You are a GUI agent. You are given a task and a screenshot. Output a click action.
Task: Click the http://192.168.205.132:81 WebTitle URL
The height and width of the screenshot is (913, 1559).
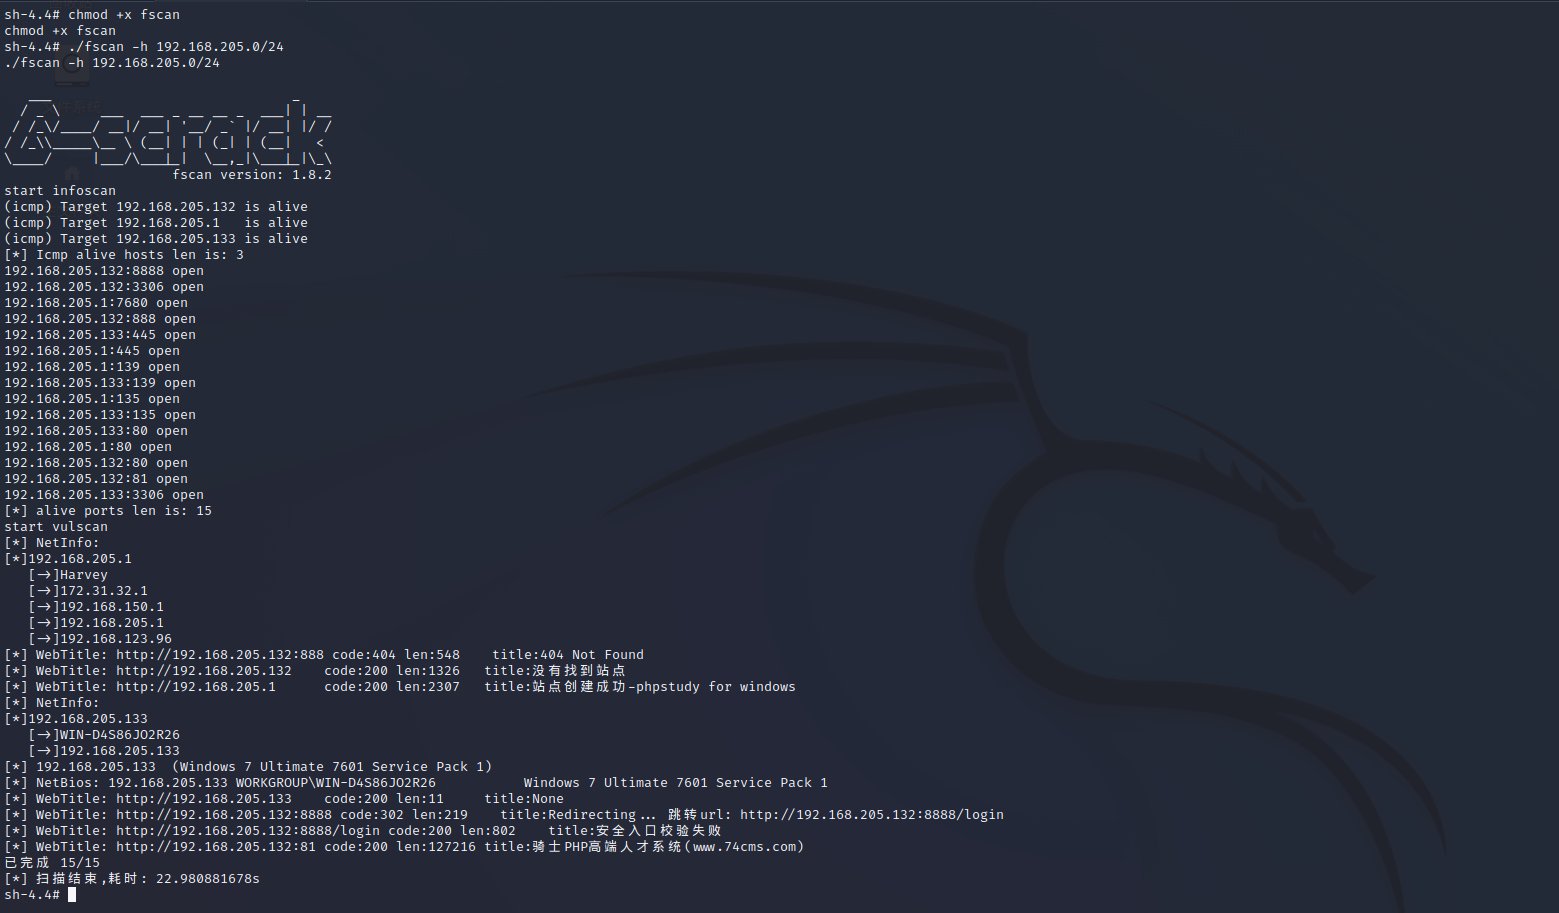pos(216,847)
